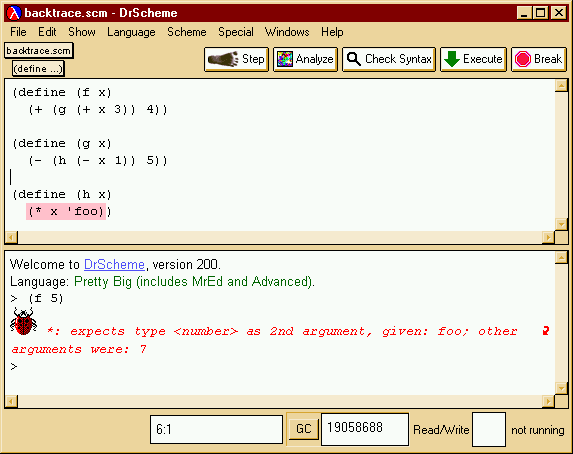Click the GC button
The height and width of the screenshot is (454, 573).
coord(303,428)
